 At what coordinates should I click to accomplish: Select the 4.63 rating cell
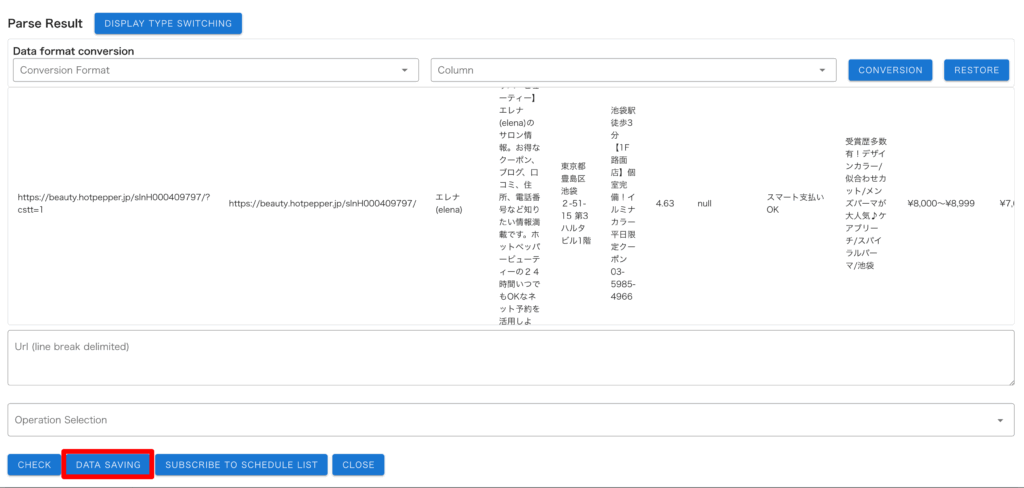(665, 203)
